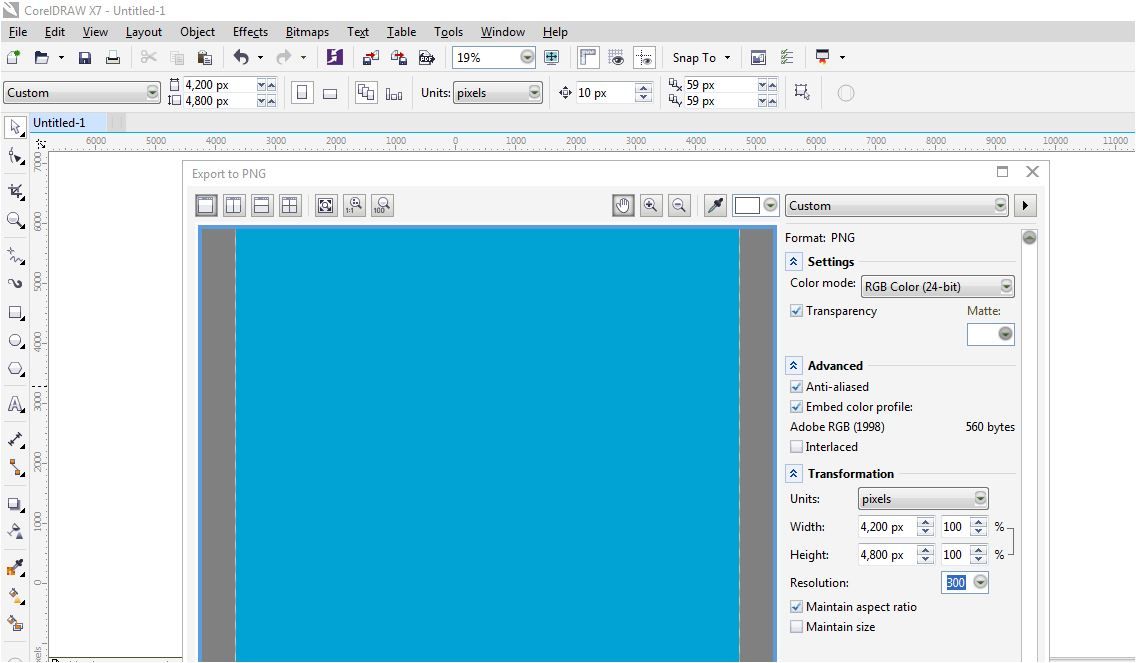Open the Transformation Units pixels dropdown
Screen dimensions: 1136x663
pyautogui.click(x=923, y=499)
